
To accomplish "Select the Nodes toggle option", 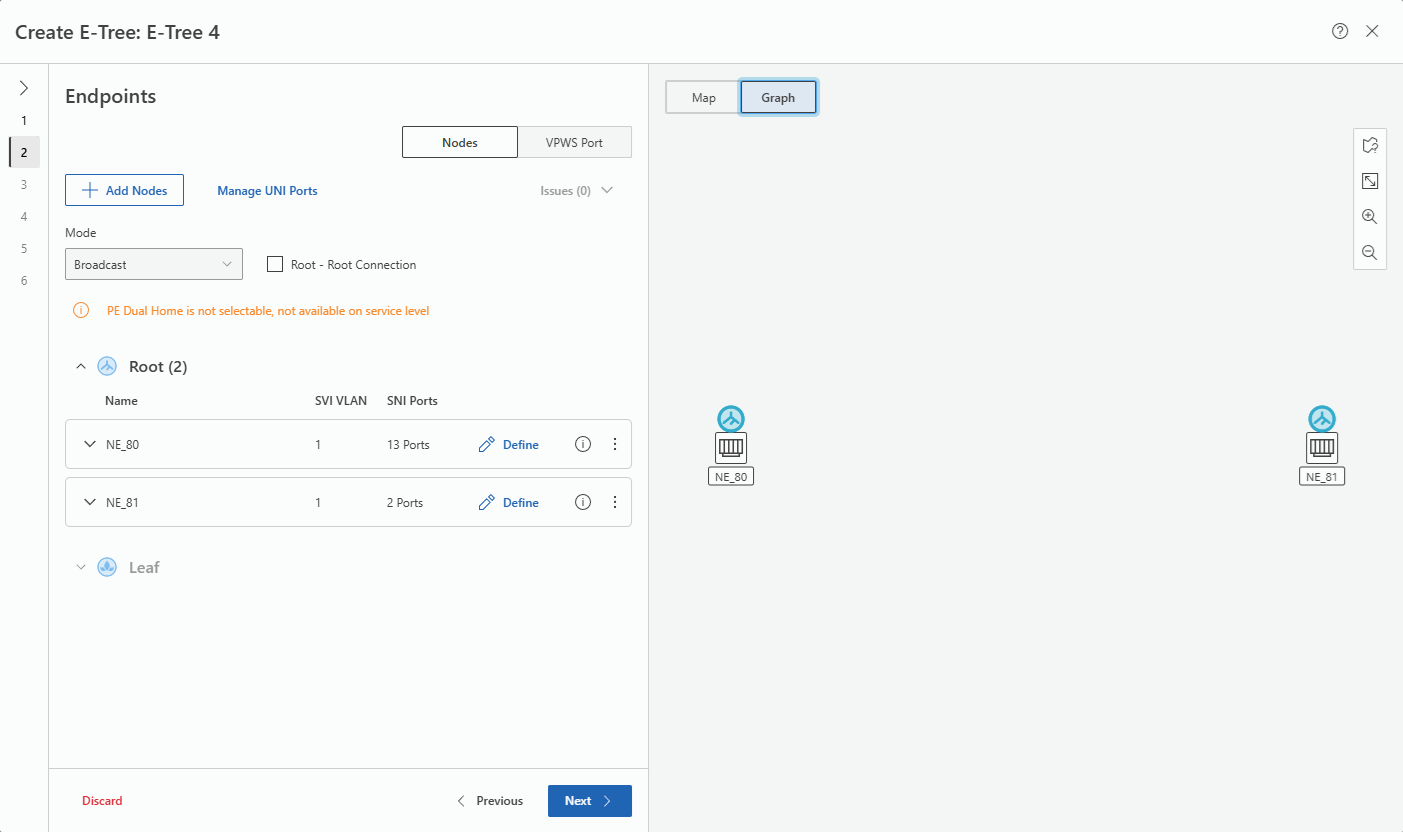I will (x=460, y=142).
